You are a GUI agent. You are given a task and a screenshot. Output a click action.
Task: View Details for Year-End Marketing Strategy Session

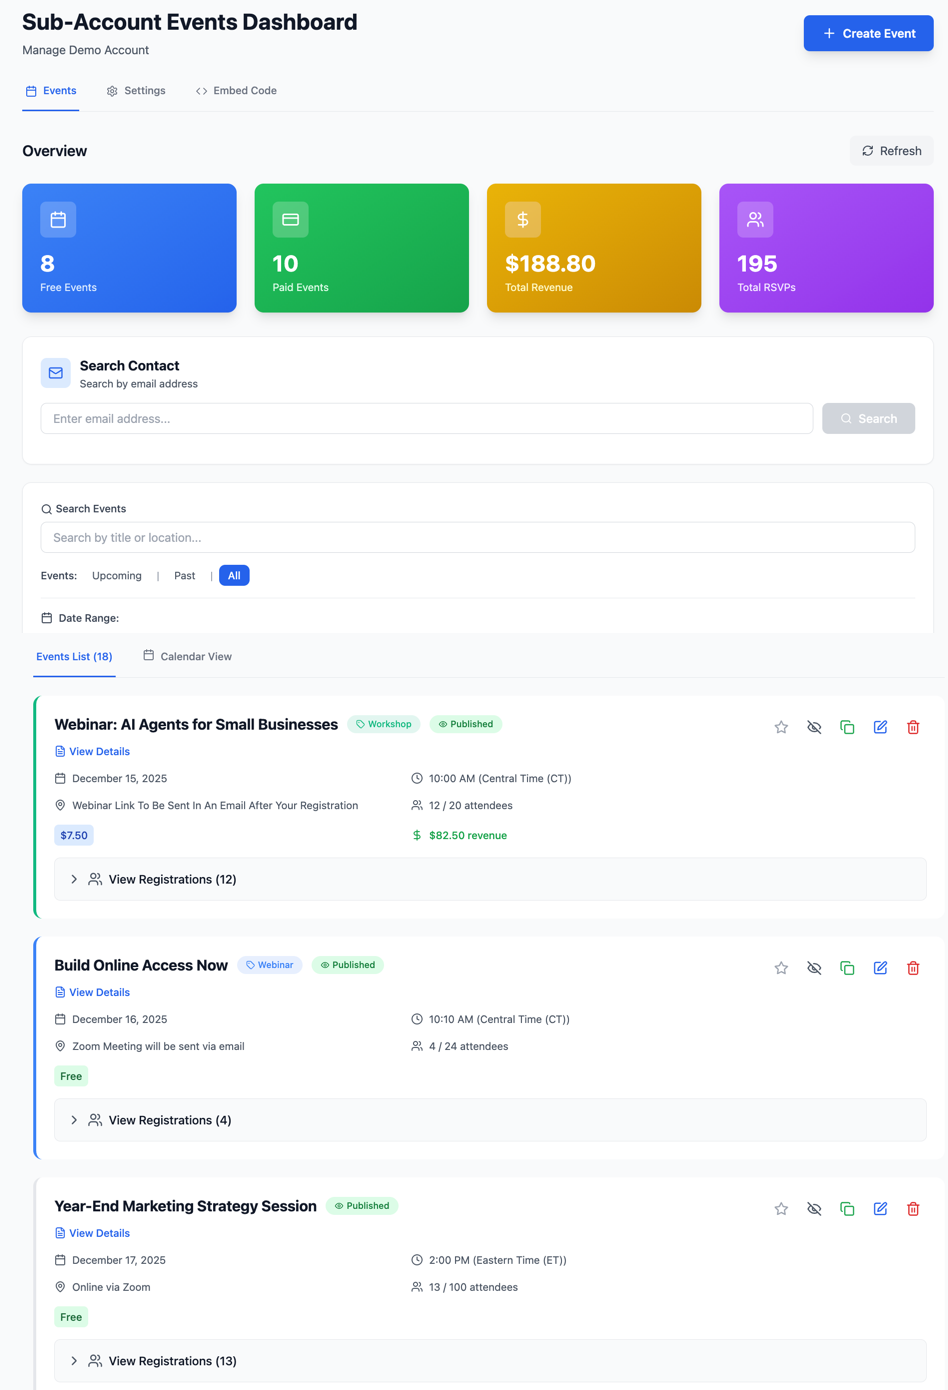click(92, 1233)
